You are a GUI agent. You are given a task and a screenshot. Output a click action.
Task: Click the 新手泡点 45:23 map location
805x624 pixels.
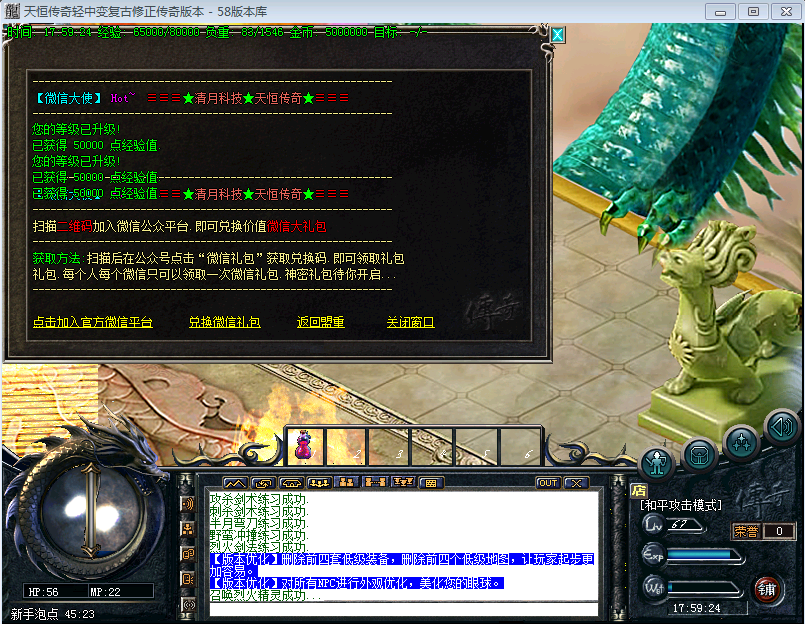tap(52, 614)
